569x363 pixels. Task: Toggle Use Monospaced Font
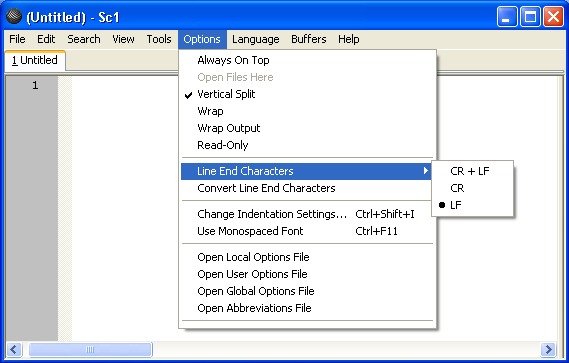(308, 231)
